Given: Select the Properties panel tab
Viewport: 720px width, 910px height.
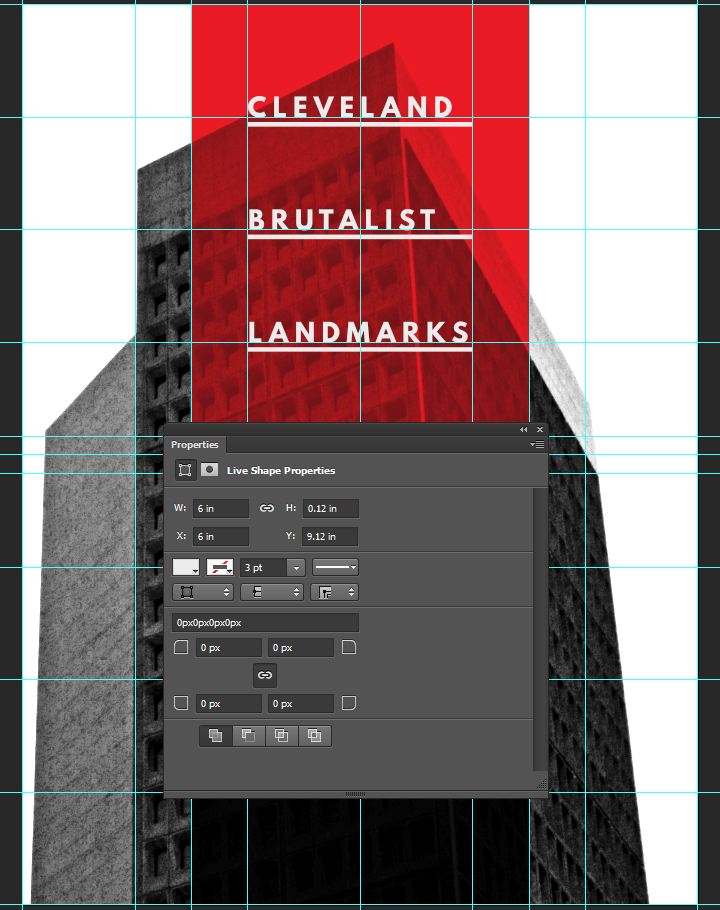Looking at the screenshot, I should tap(195, 445).
